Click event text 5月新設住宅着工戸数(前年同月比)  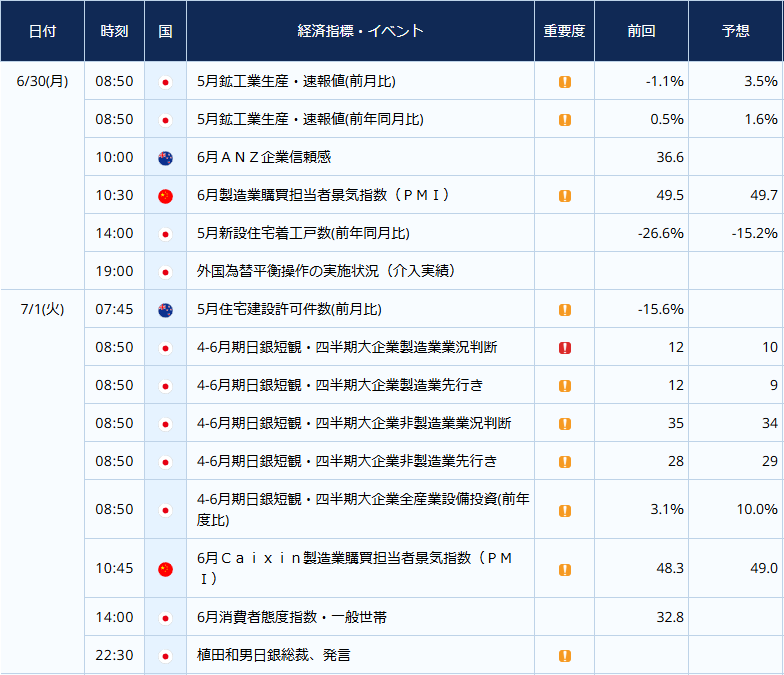(x=303, y=233)
